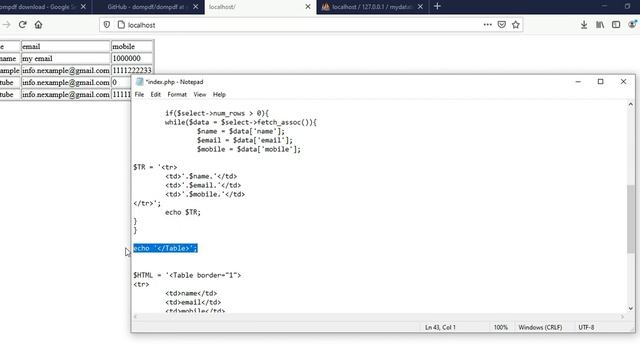The width and height of the screenshot is (640, 360).
Task: Close the phpMyAdmin localhost tab
Action: tap(420, 7)
